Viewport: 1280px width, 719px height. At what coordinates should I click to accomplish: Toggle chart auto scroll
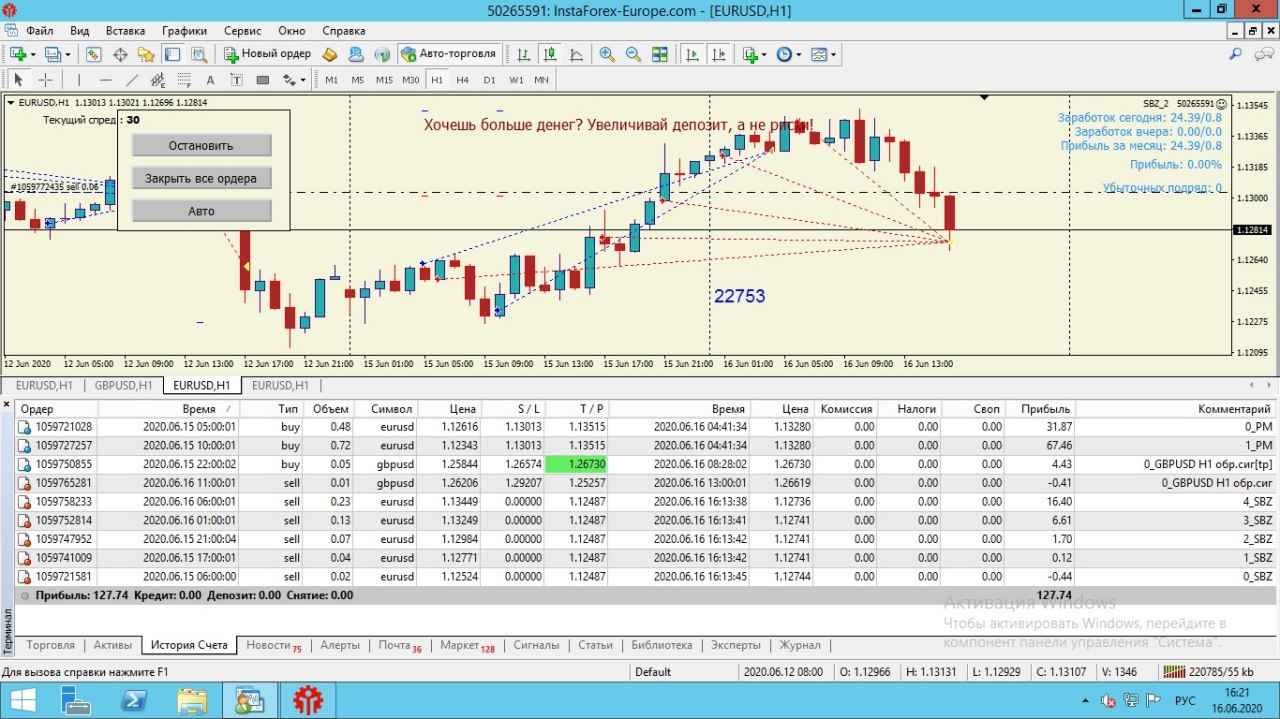click(692, 54)
